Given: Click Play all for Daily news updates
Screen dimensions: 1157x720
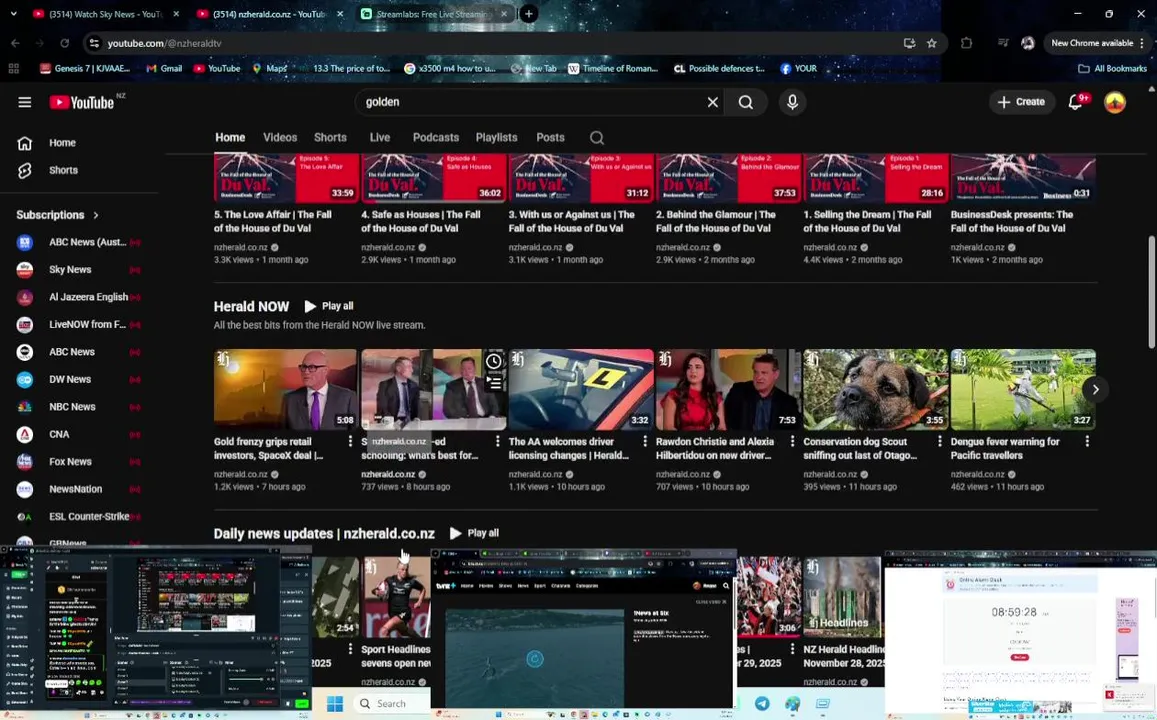Looking at the screenshot, I should [474, 533].
